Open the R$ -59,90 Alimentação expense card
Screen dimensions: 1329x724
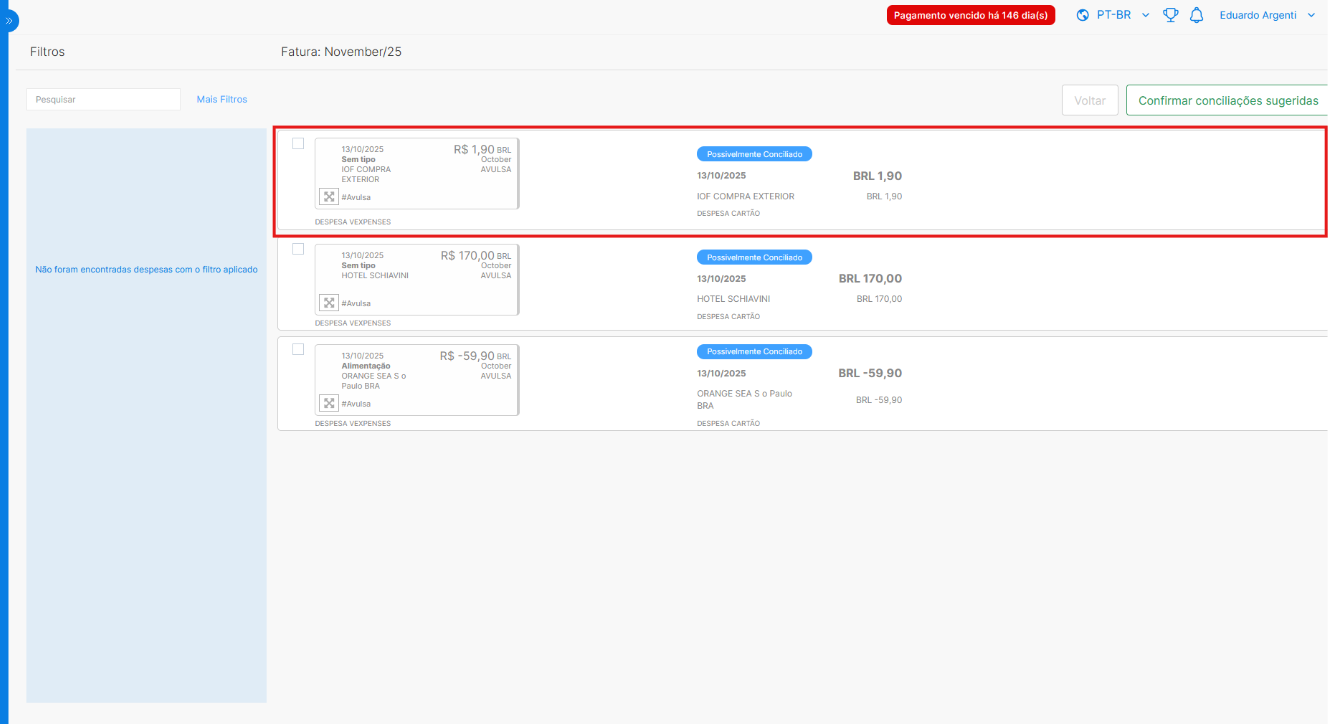(x=417, y=380)
